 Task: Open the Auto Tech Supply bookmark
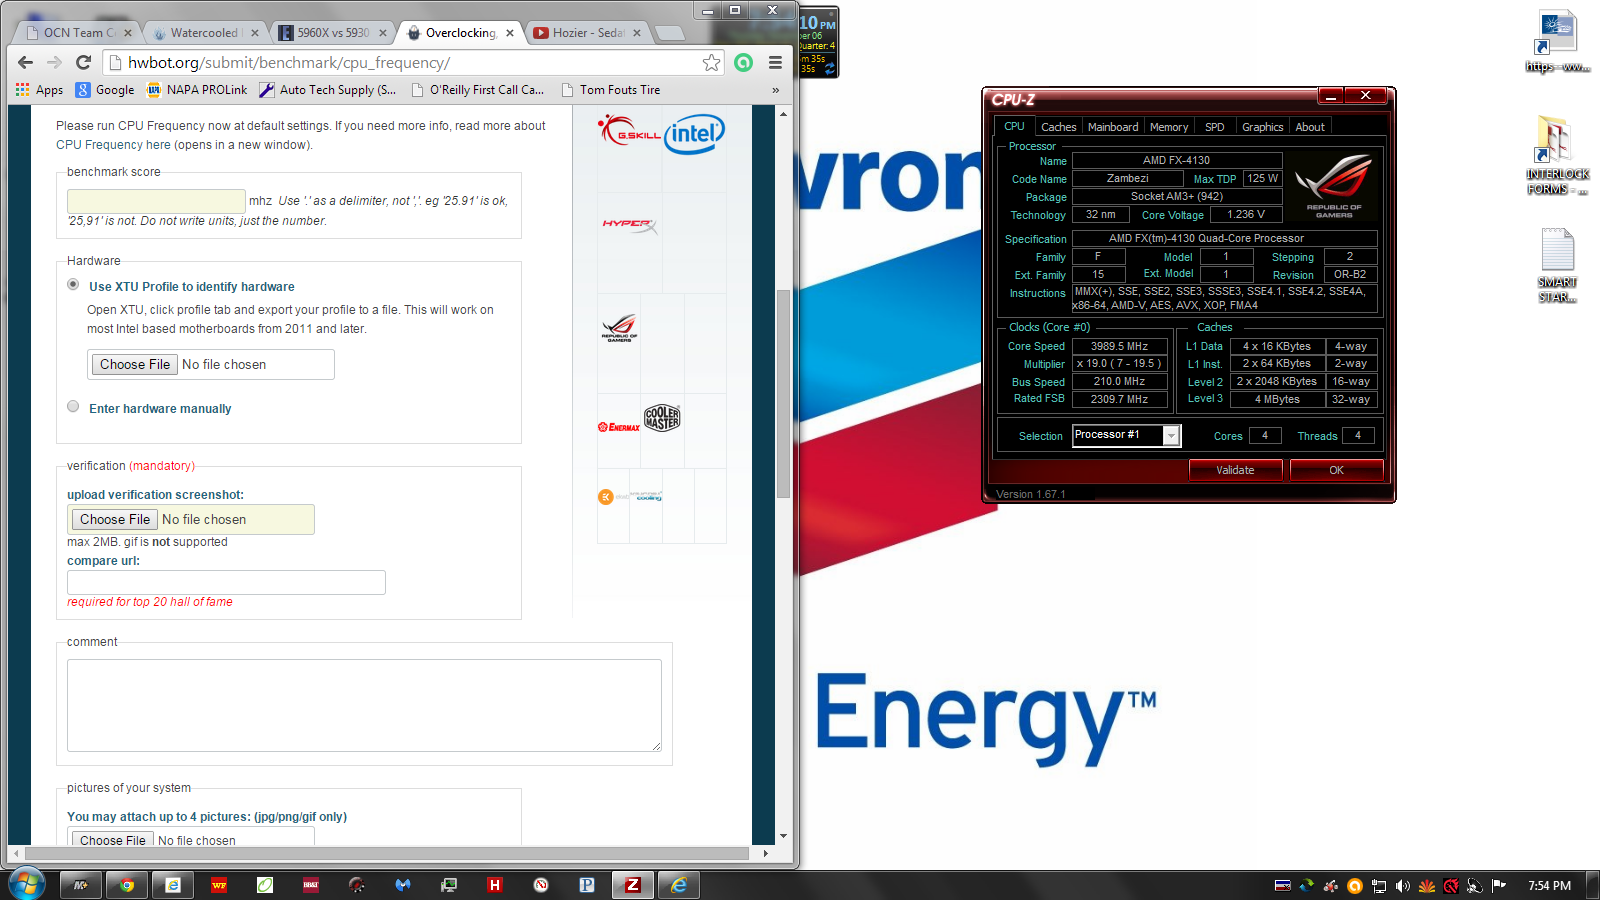tap(328, 90)
